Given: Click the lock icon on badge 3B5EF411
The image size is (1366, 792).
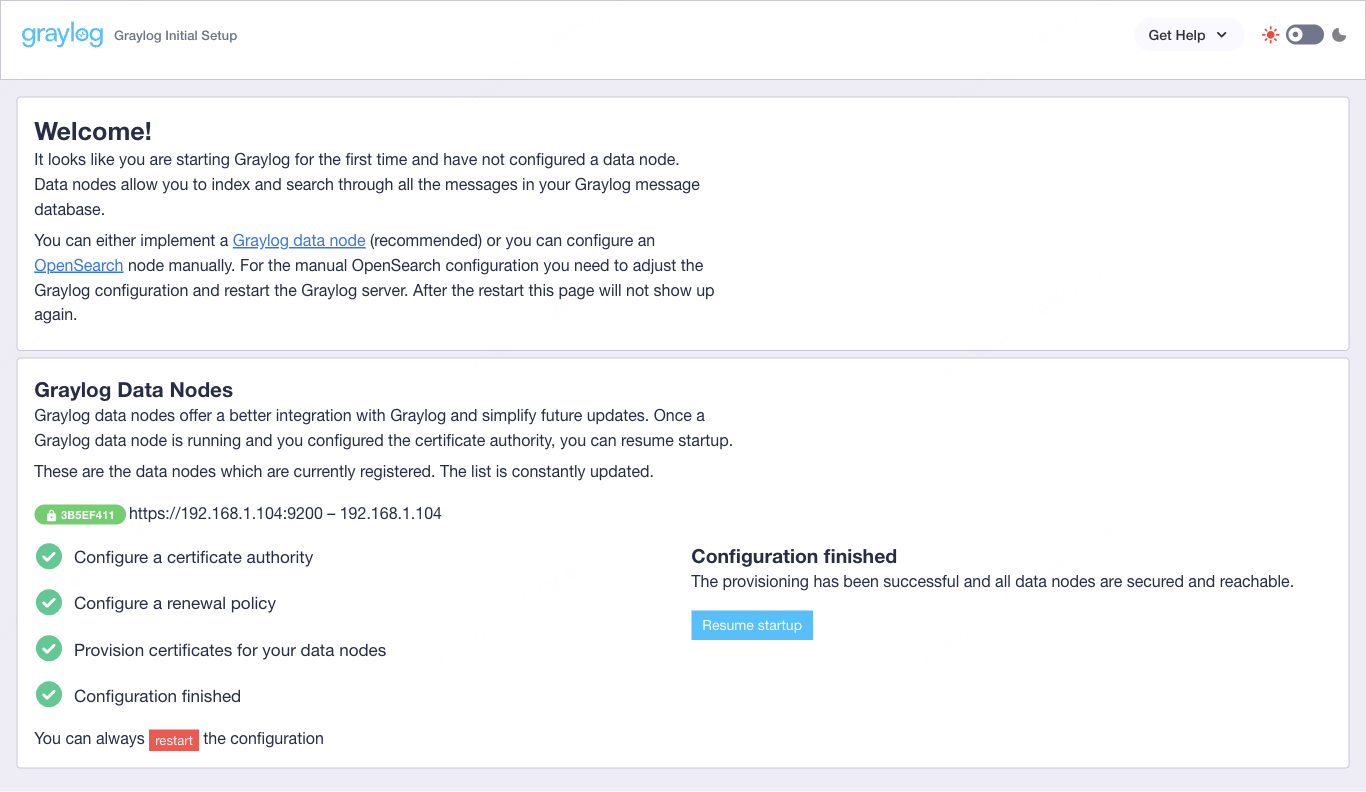Looking at the screenshot, I should 49,514.
